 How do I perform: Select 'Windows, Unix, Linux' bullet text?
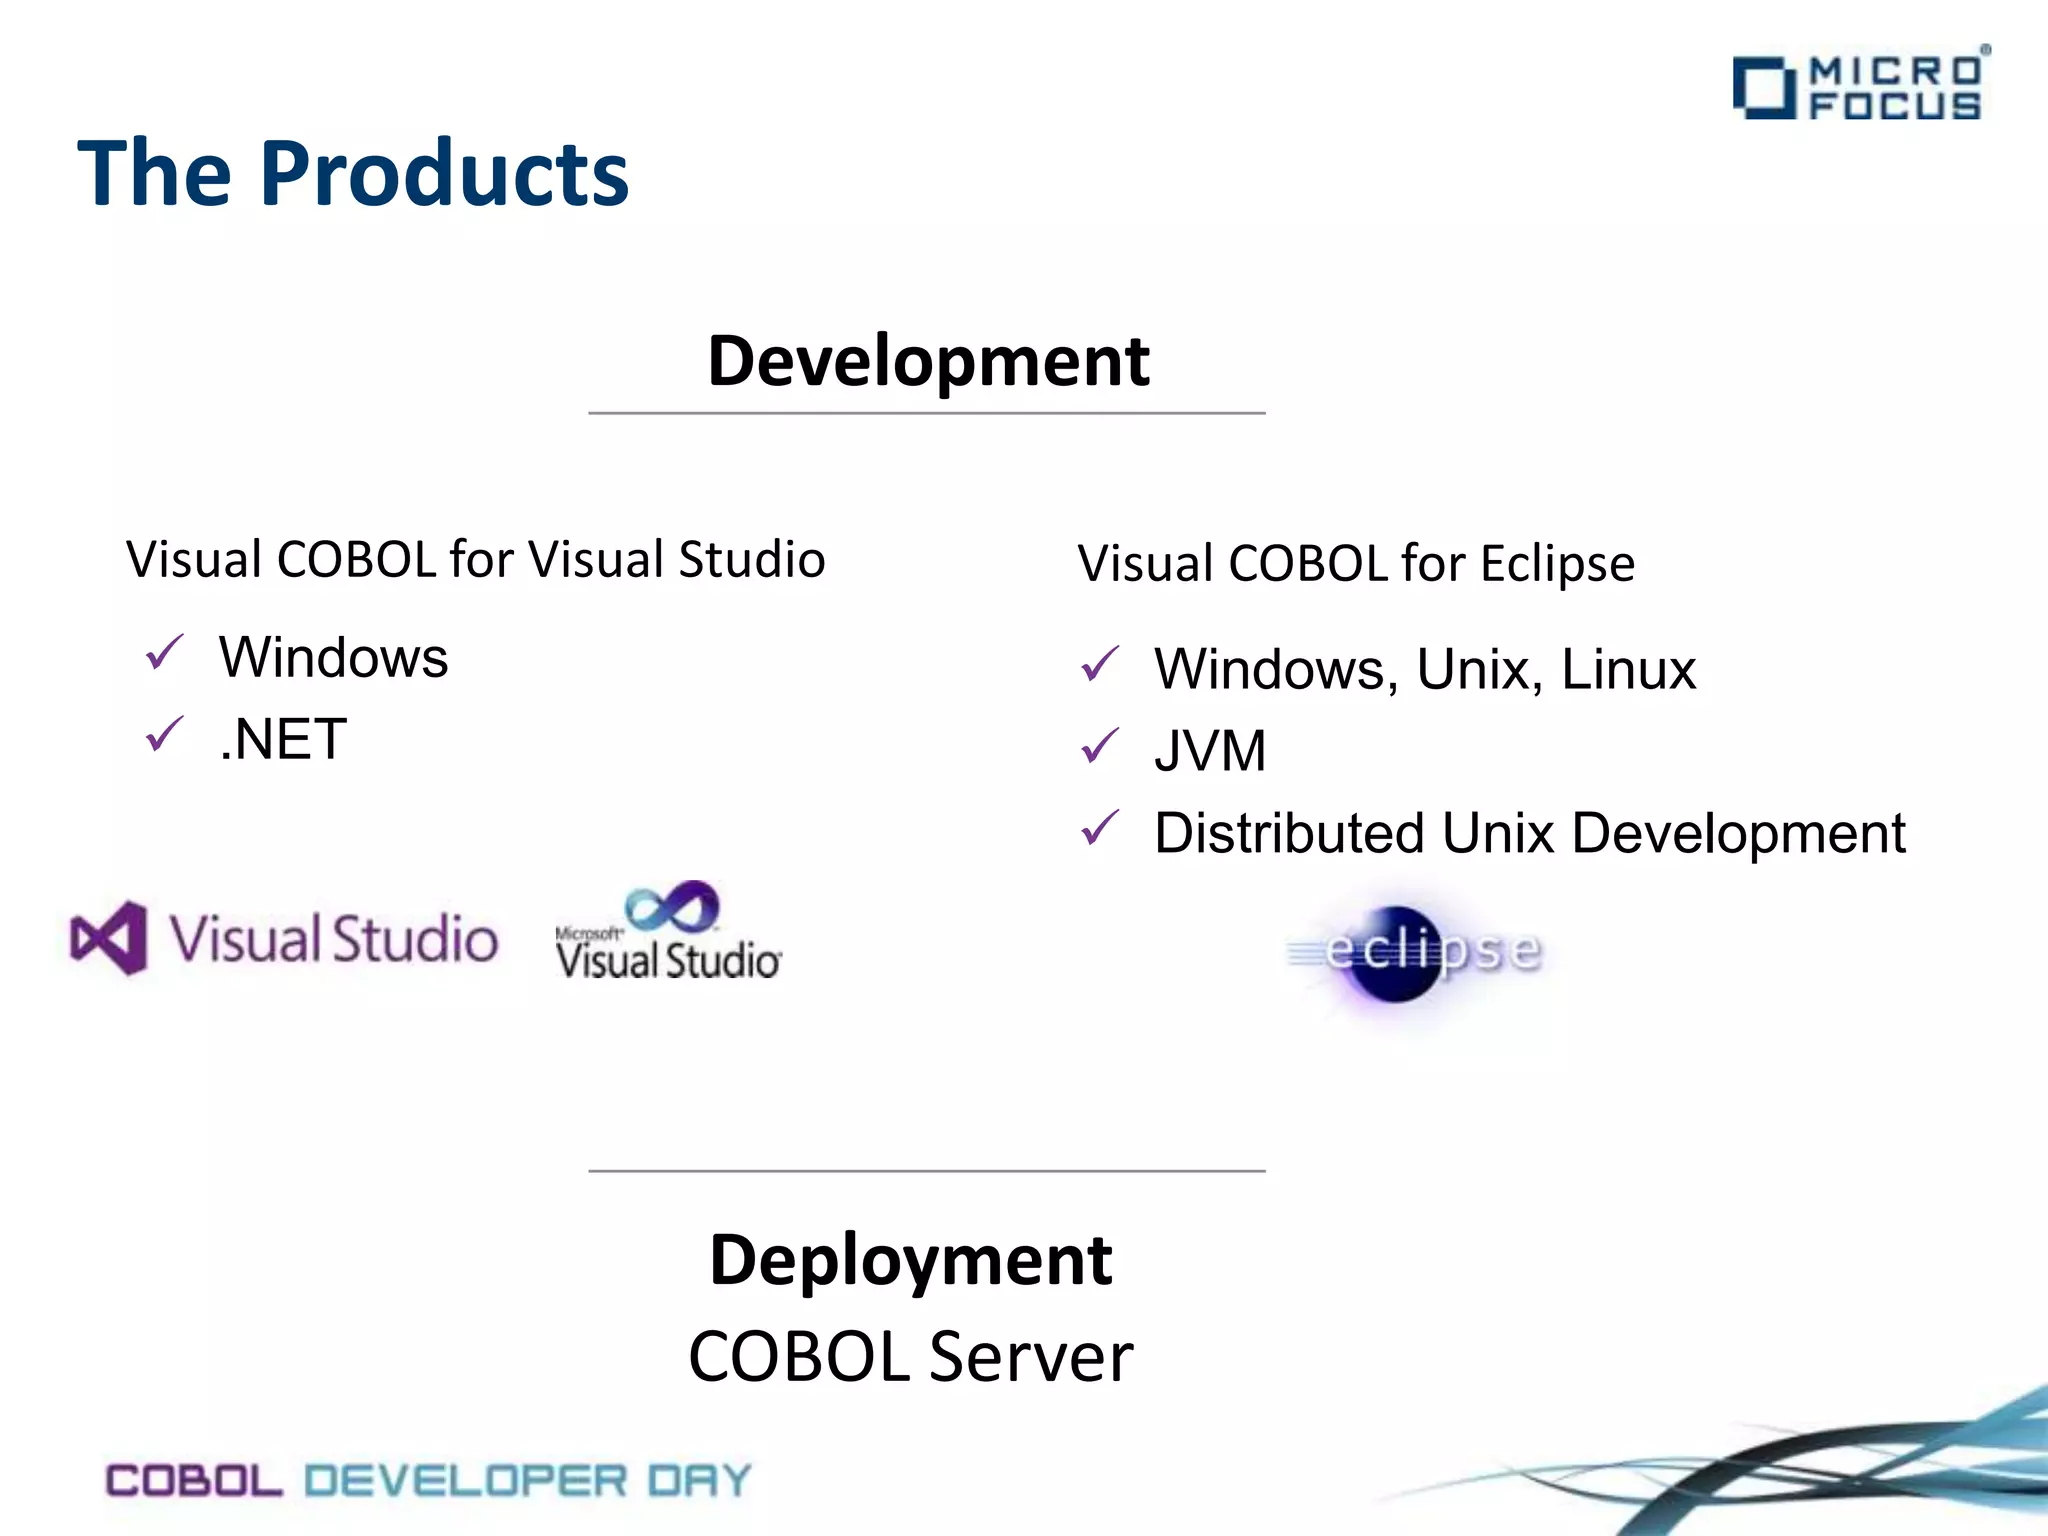coord(1426,670)
